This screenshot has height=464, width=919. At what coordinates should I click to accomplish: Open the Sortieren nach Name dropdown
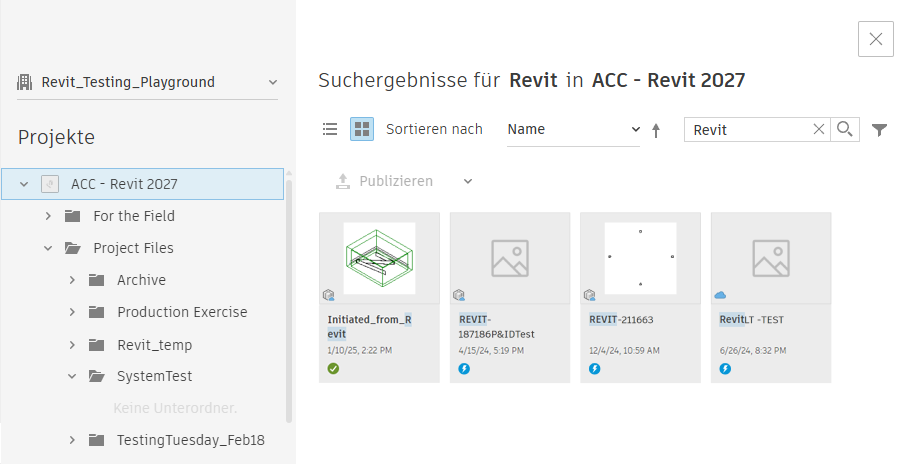click(573, 129)
